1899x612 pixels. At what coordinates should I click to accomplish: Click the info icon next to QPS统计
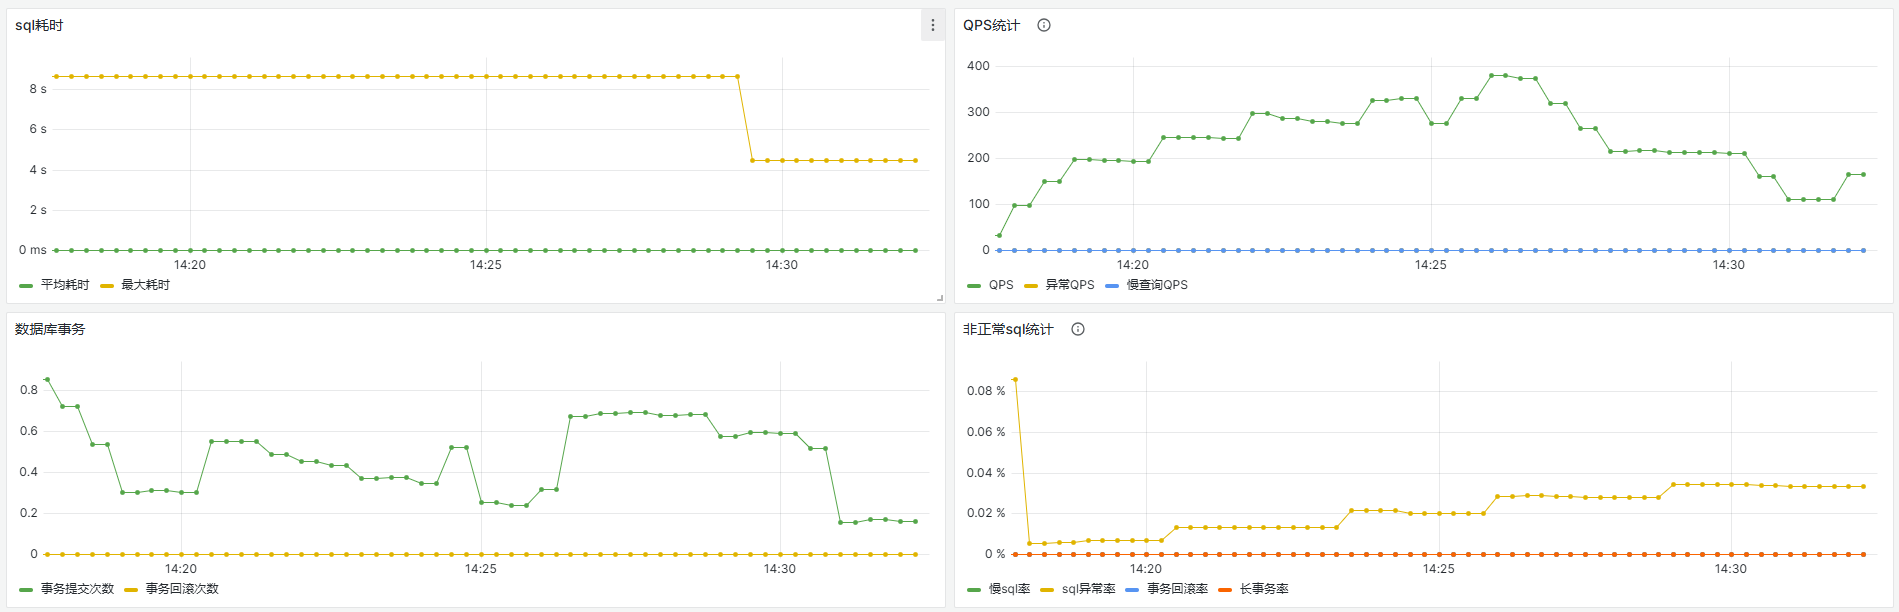coord(1044,25)
